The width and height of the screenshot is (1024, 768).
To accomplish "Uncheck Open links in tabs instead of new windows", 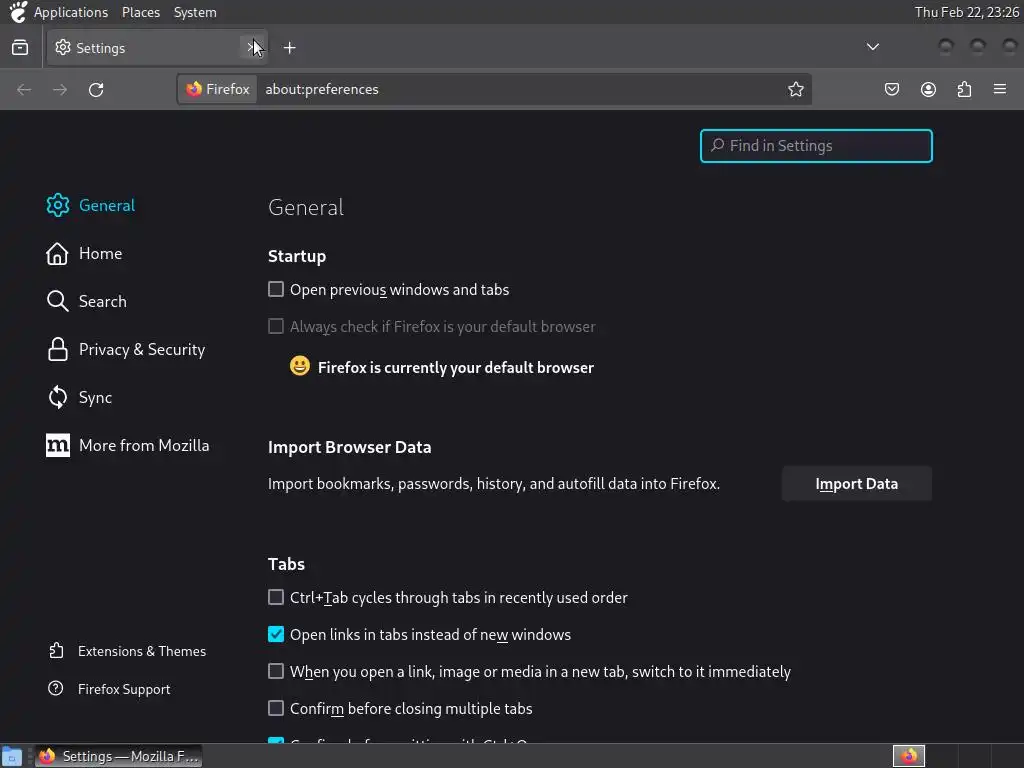I will 276,635.
